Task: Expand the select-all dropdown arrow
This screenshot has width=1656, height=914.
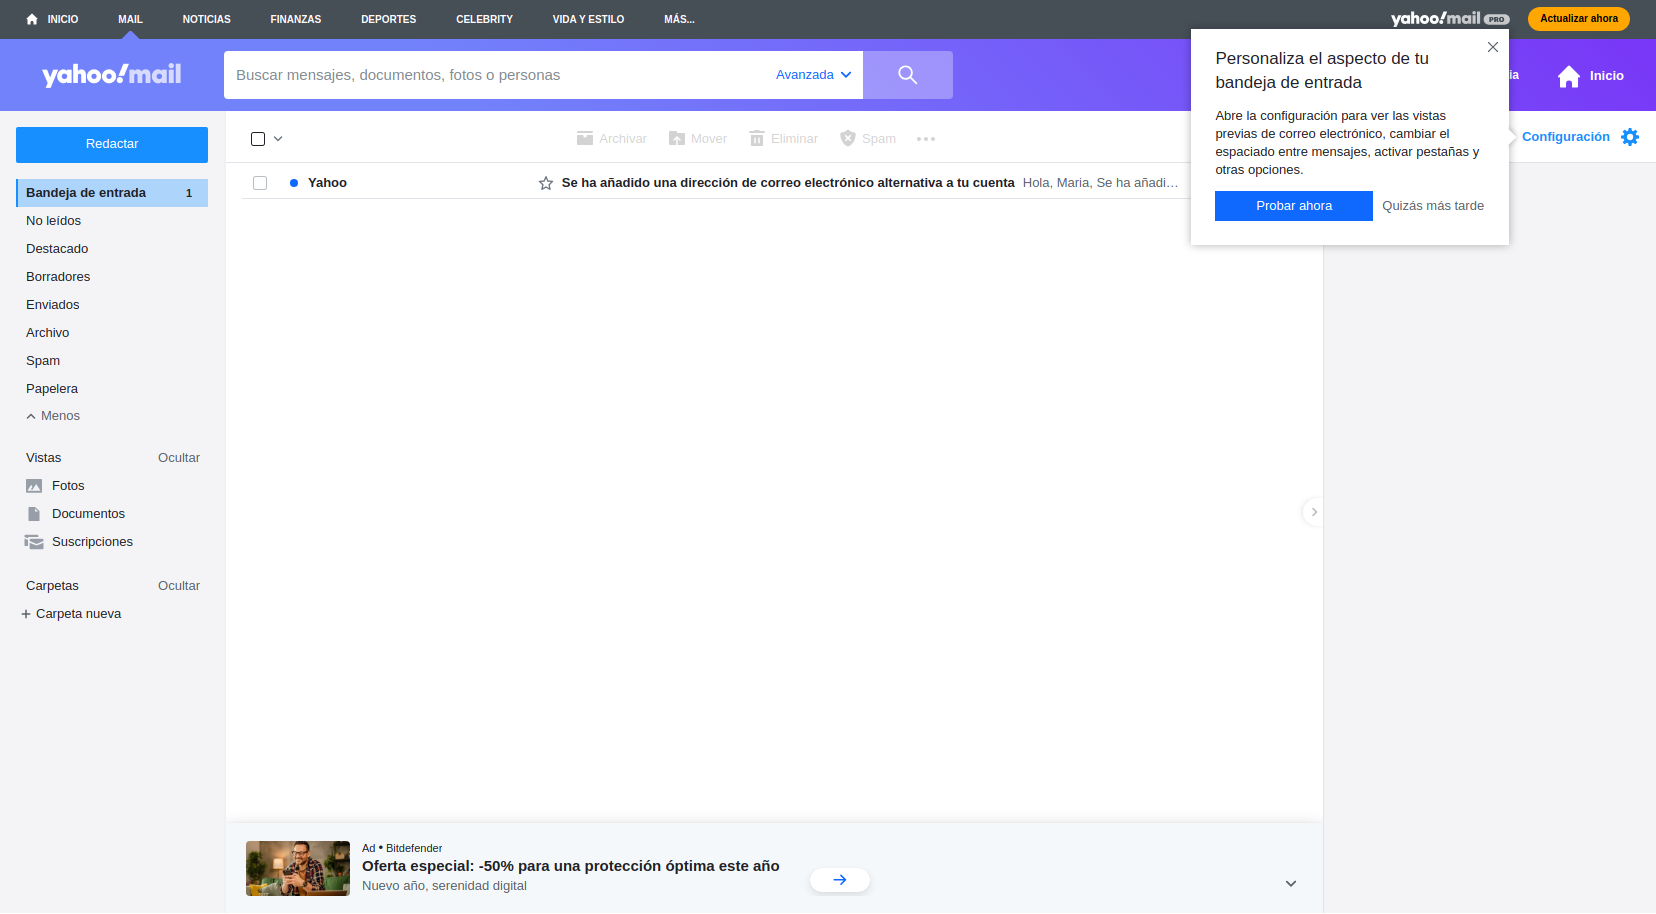Action: click(278, 139)
